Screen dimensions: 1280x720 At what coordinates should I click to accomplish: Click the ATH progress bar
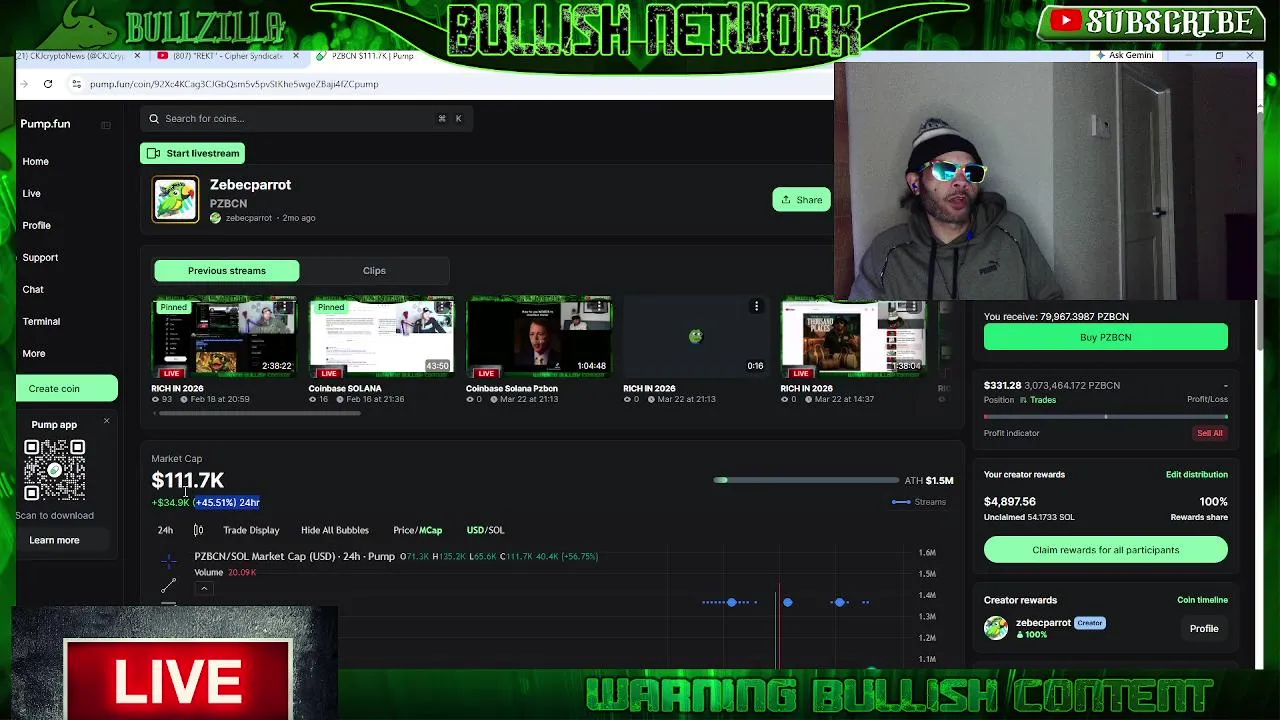click(806, 480)
